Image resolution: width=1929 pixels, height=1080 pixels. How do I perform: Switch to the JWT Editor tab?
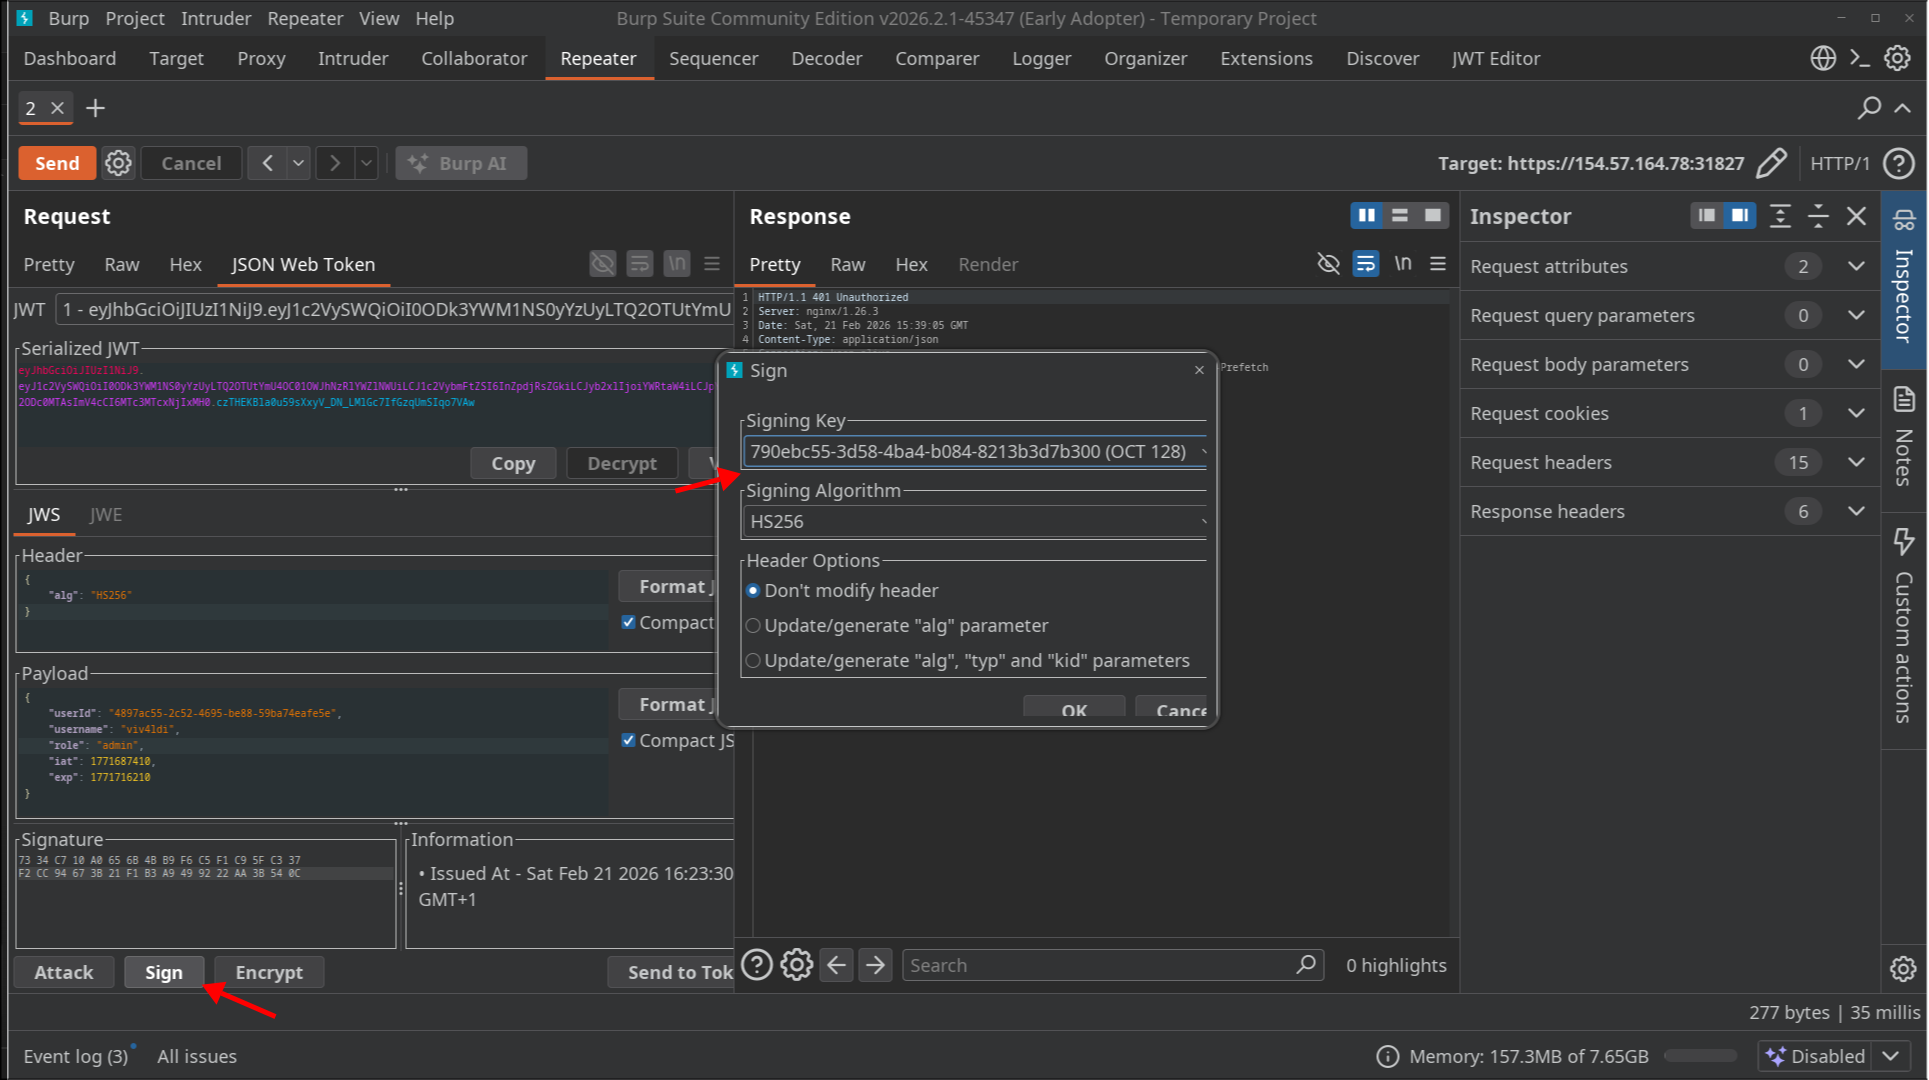pyautogui.click(x=1496, y=58)
